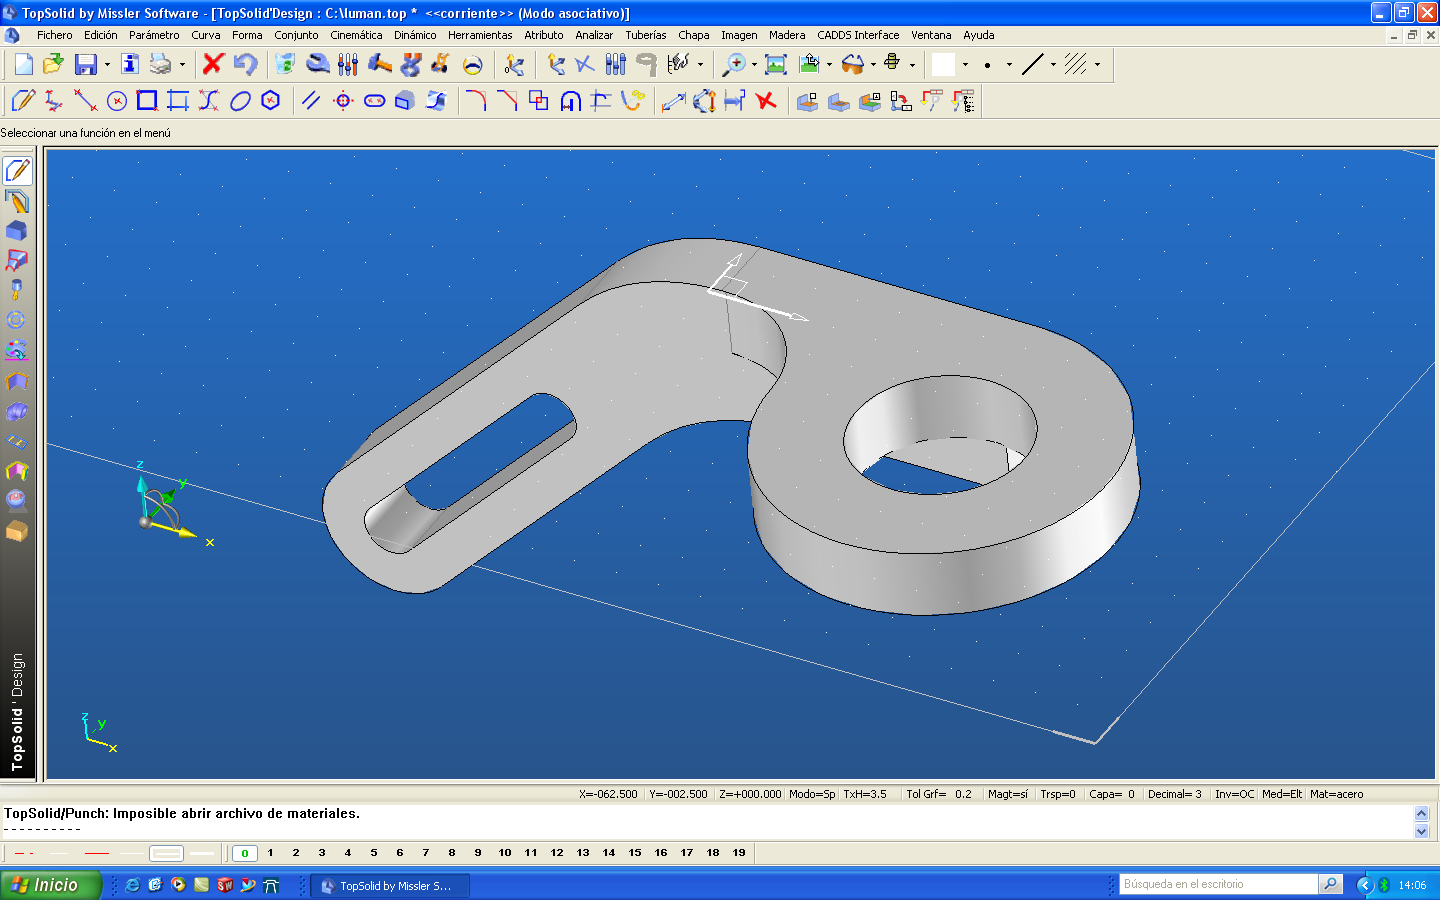Select layer 1 in the layer bar

[x=270, y=853]
